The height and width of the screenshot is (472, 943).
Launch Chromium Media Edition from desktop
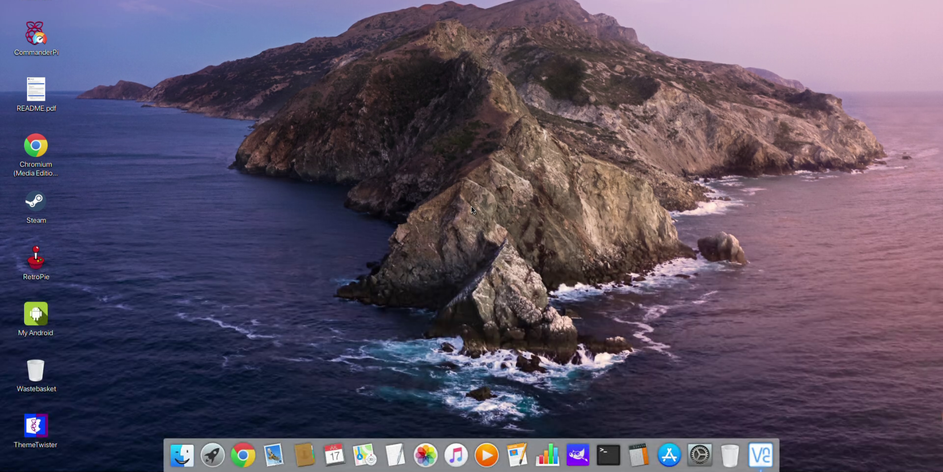click(x=36, y=146)
